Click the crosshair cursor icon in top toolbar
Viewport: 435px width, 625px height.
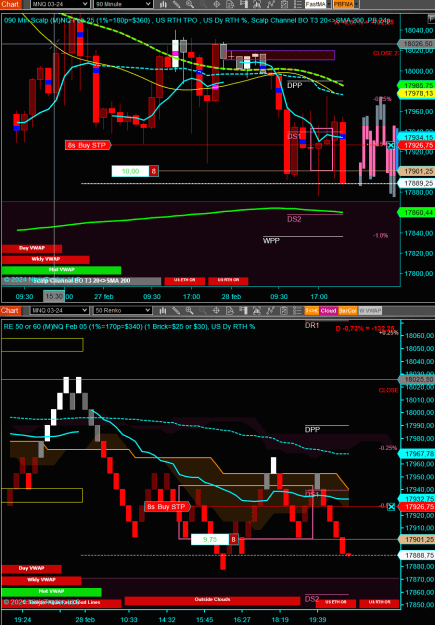(217, 4)
